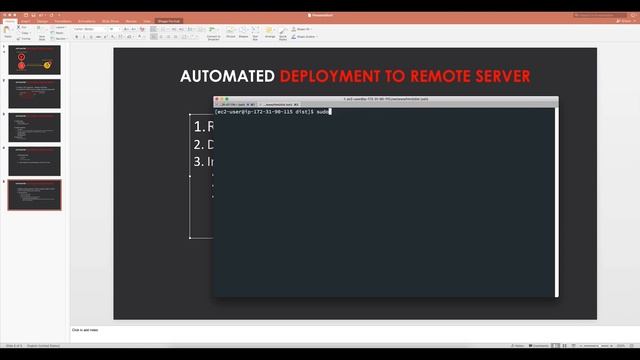The height and width of the screenshot is (360, 640).
Task: Click the zoom slider in status bar
Action: (596, 346)
